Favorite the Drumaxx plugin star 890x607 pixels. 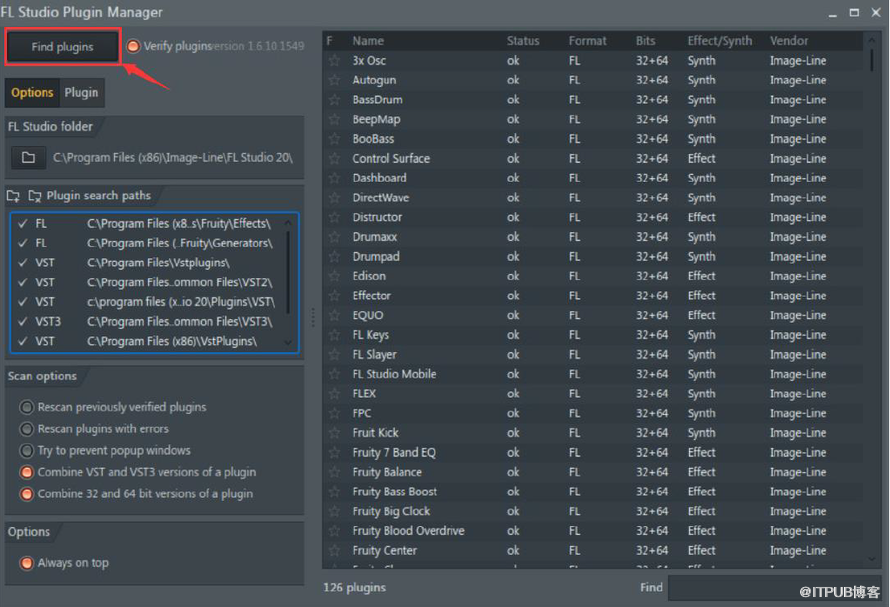click(334, 237)
